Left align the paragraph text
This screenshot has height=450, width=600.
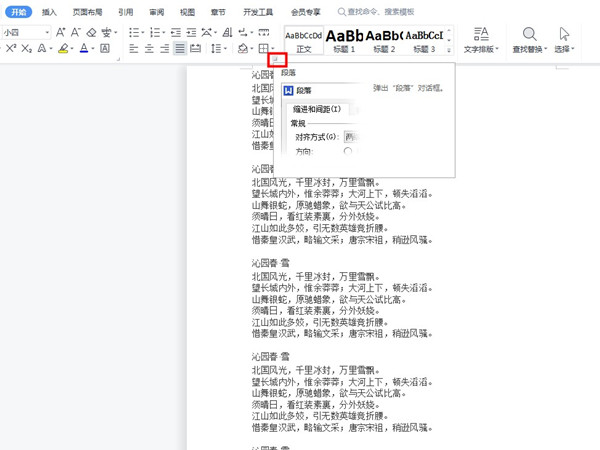coord(135,49)
